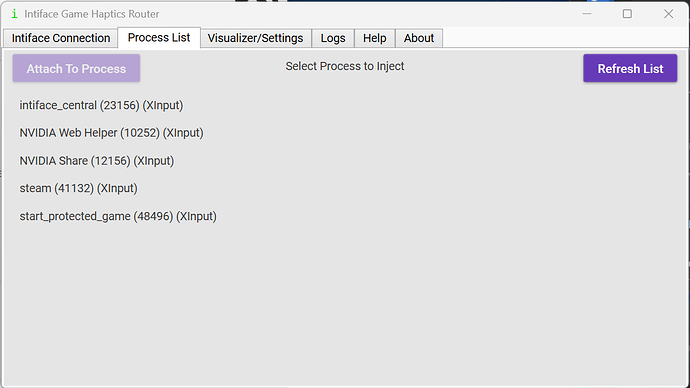Switch to the Intiface Connection tab
Viewport: 690px width, 388px height.
(61, 38)
